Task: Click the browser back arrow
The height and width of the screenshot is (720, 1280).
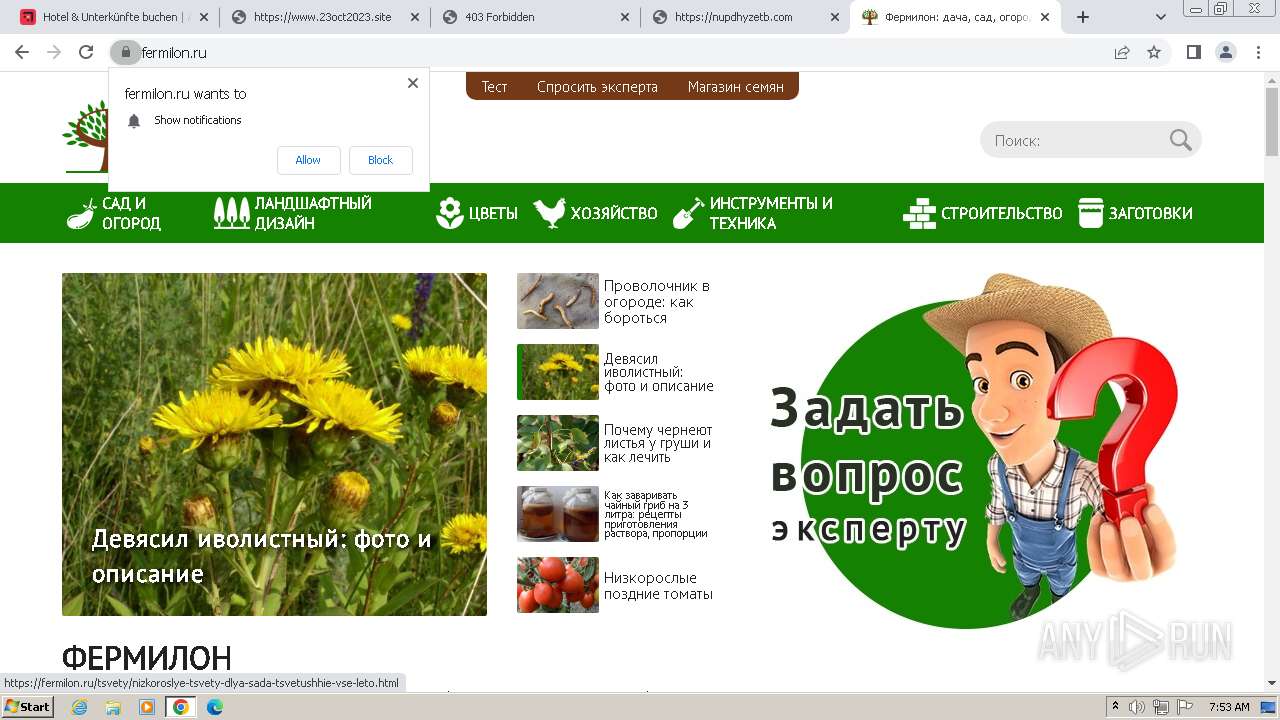Action: click(x=22, y=52)
